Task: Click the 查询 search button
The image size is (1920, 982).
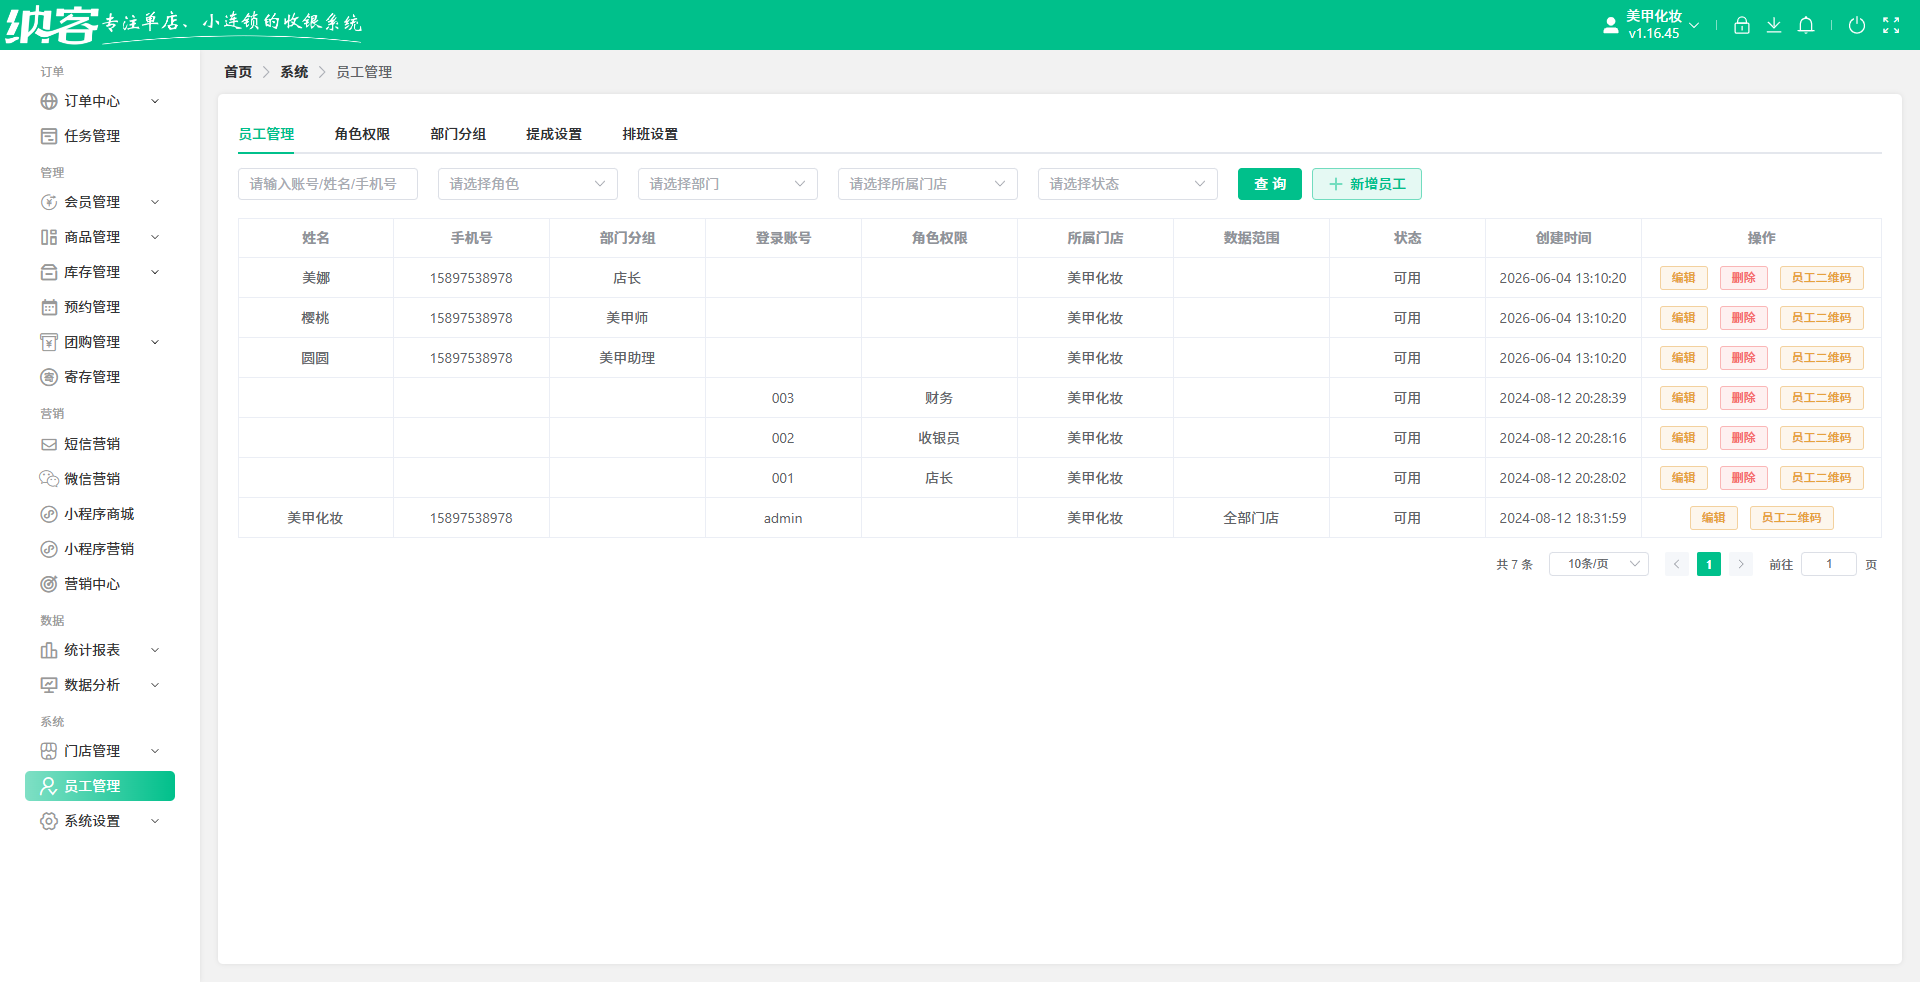Action: 1270,184
